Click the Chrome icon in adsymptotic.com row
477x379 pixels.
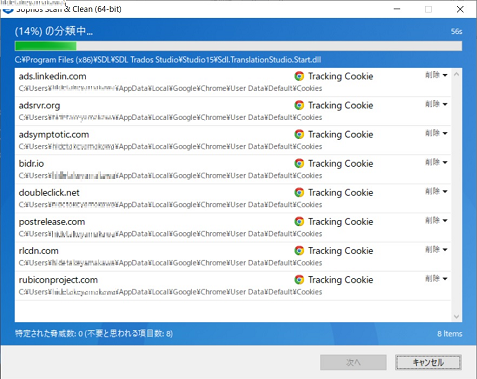tap(299, 134)
